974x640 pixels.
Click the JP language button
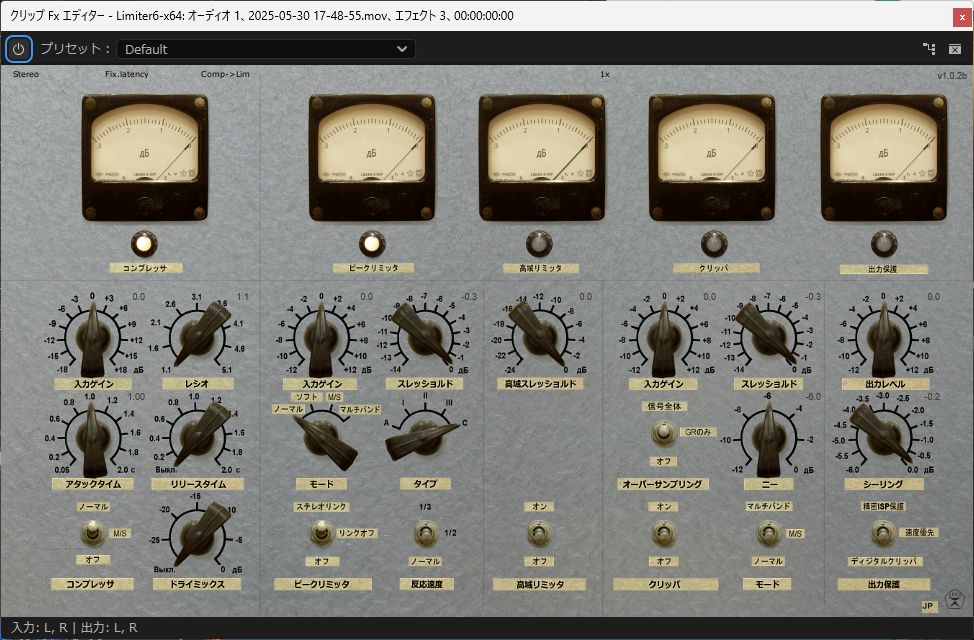point(927,605)
